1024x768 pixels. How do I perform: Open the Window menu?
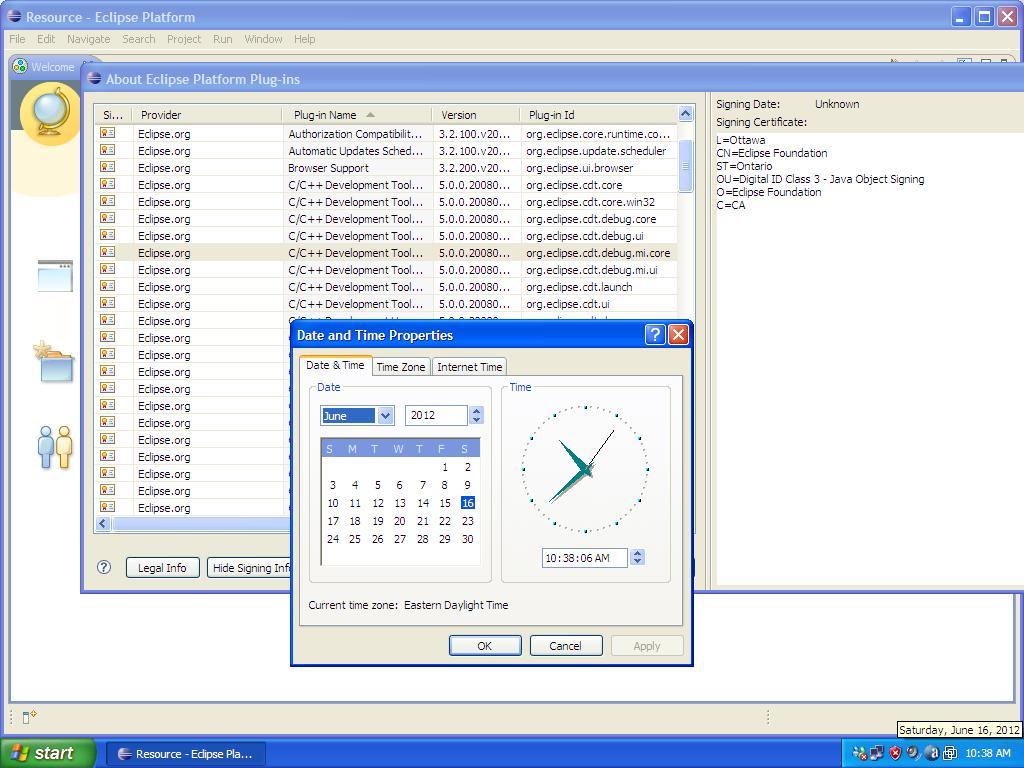(263, 39)
